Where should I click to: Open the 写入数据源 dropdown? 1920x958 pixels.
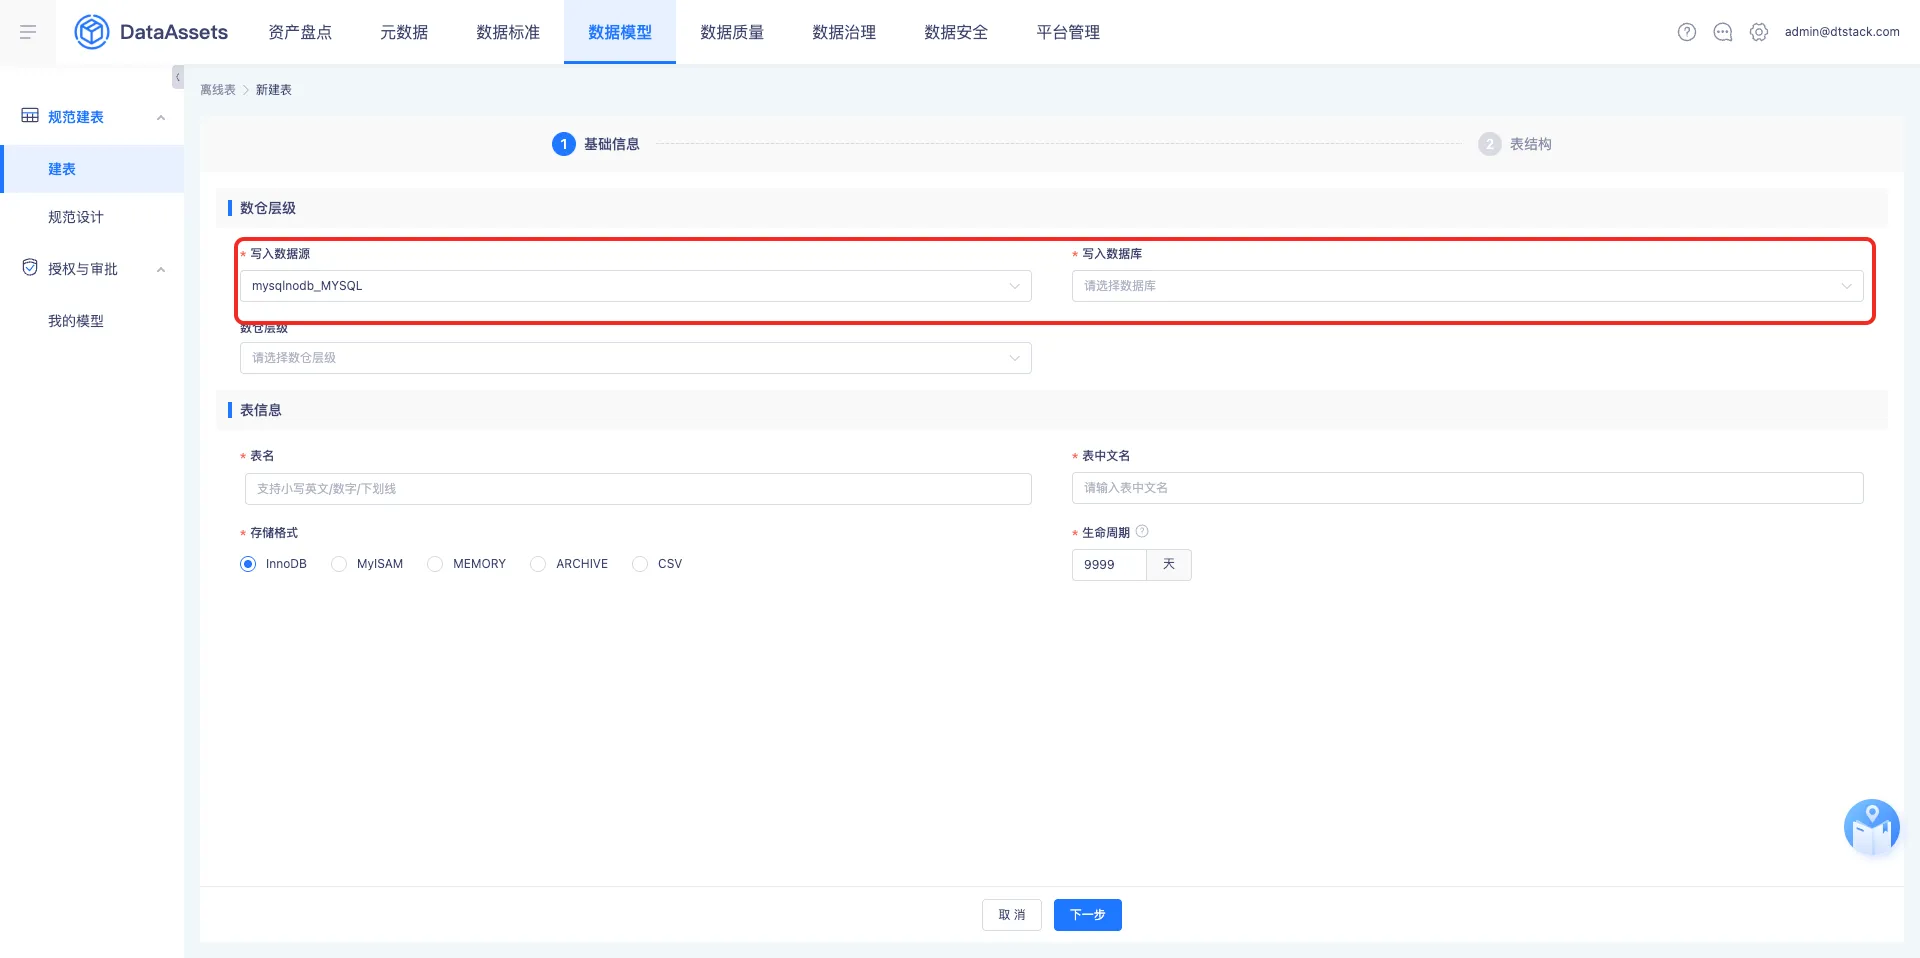[x=636, y=286]
